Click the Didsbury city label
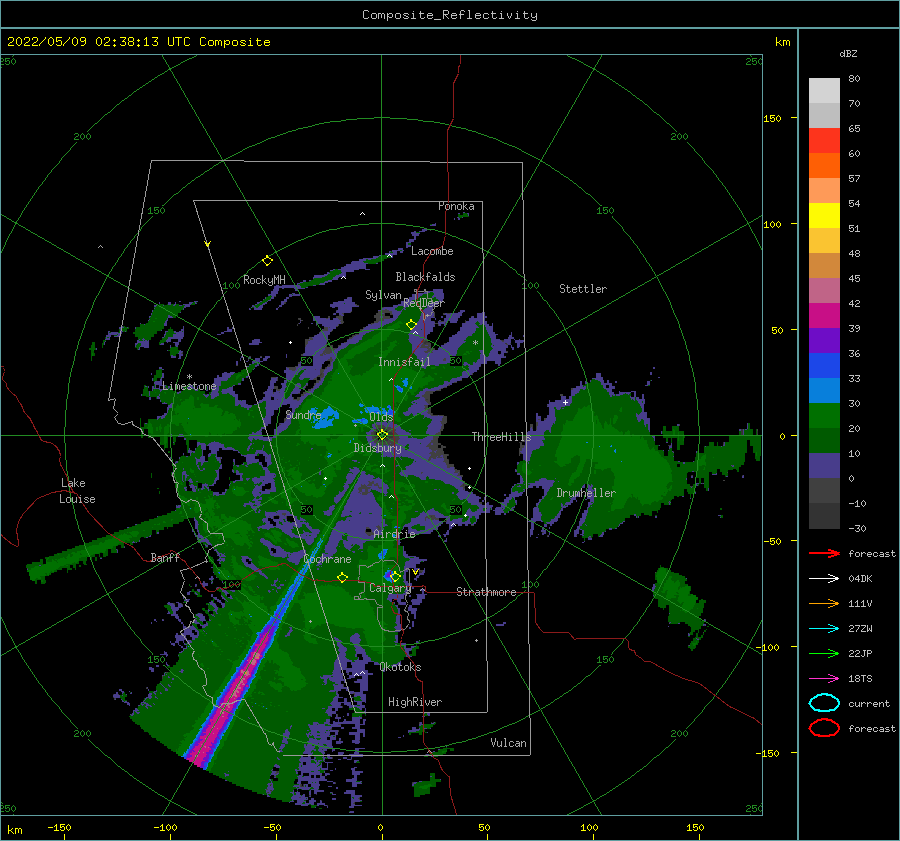This screenshot has height=841, width=900. tap(378, 448)
